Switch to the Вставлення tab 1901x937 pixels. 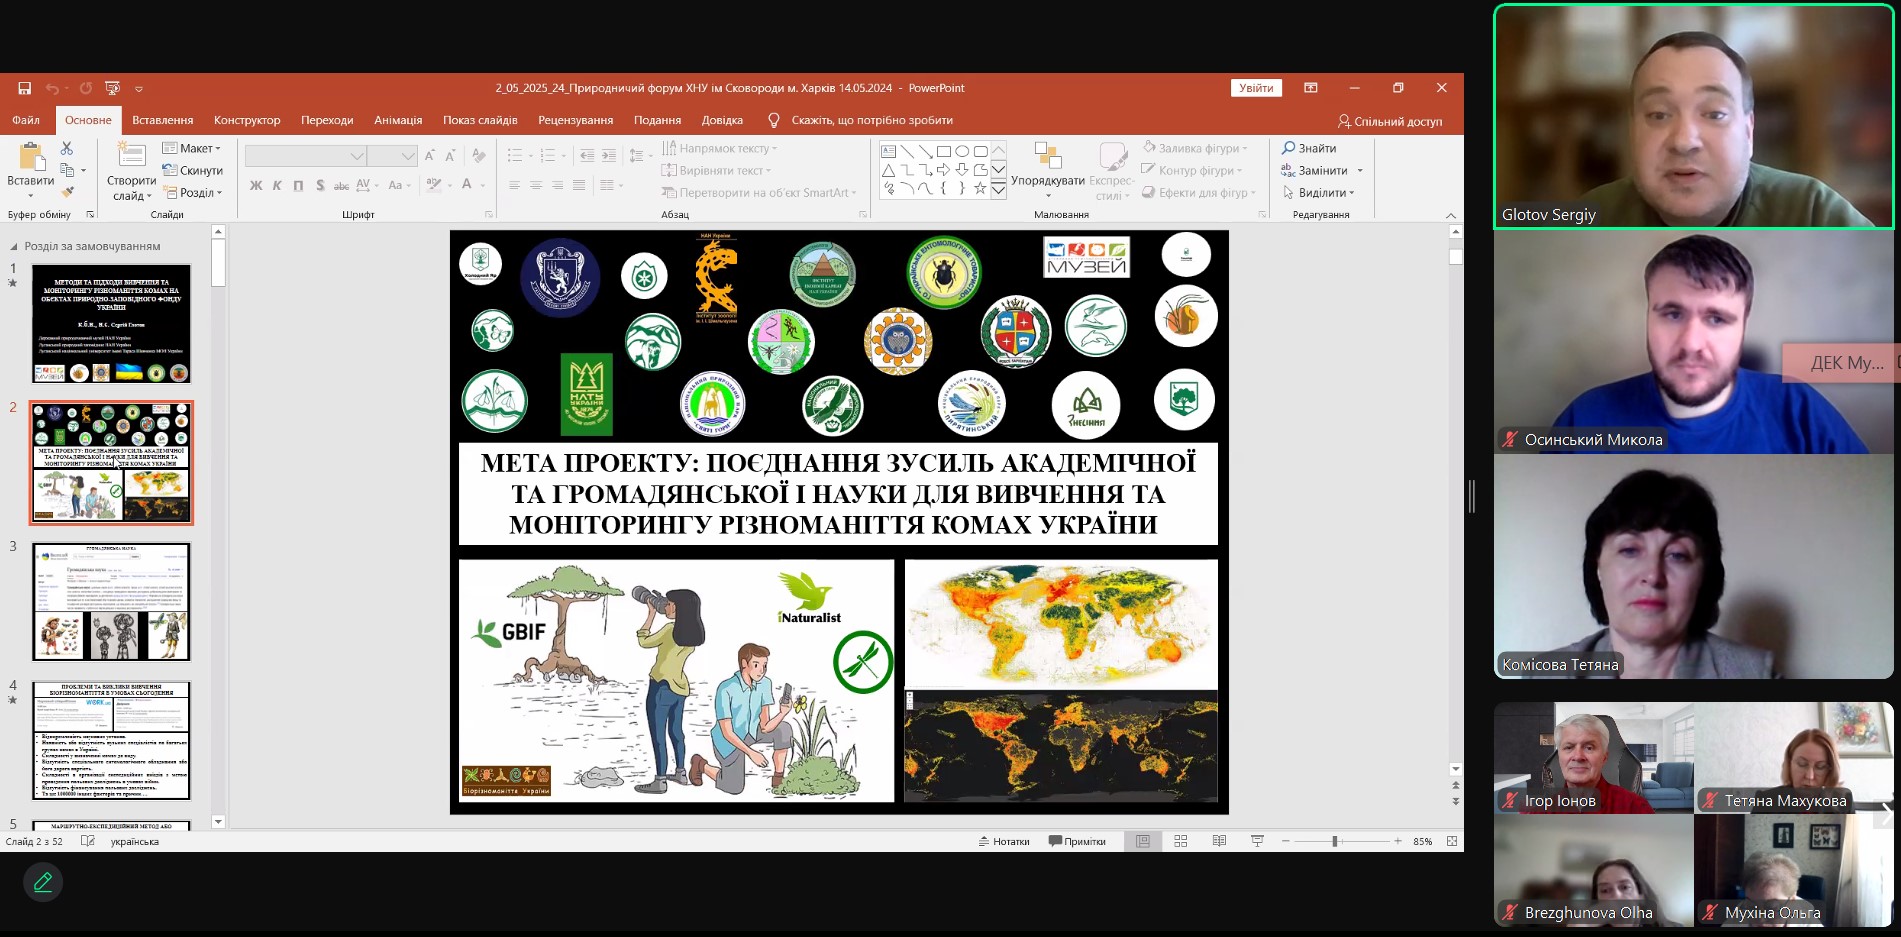point(163,120)
